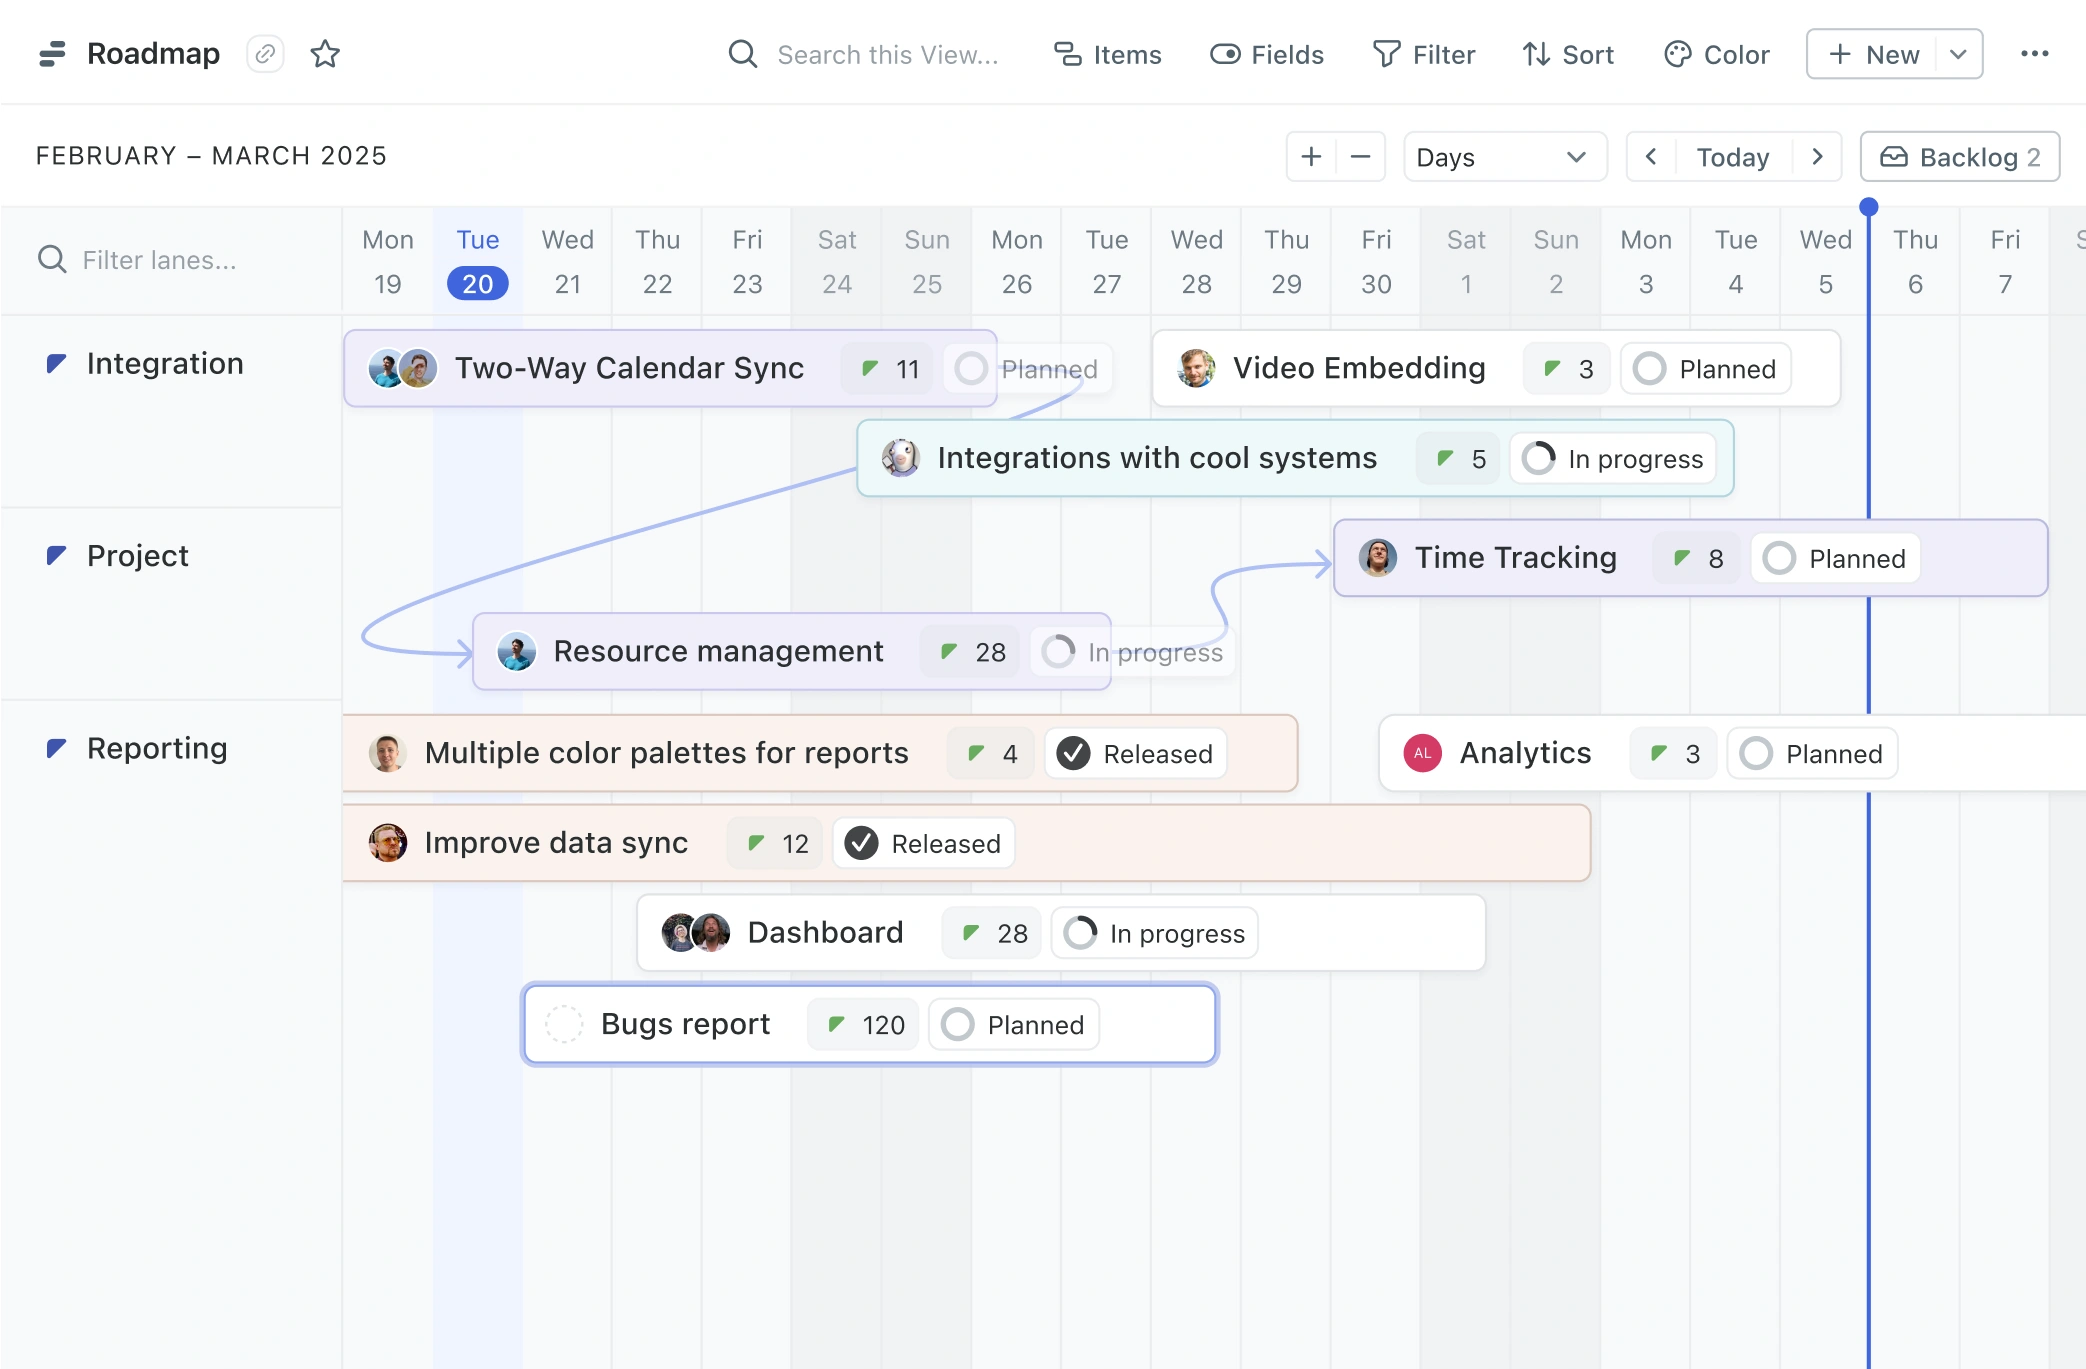Toggle the Released status on Improve data sync
Image resolution: width=2086 pixels, height=1369 pixels.
[921, 843]
